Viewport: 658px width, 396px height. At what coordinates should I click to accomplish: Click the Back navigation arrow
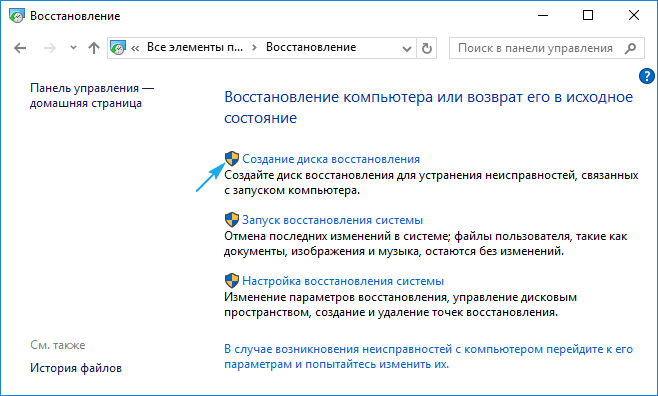point(20,48)
